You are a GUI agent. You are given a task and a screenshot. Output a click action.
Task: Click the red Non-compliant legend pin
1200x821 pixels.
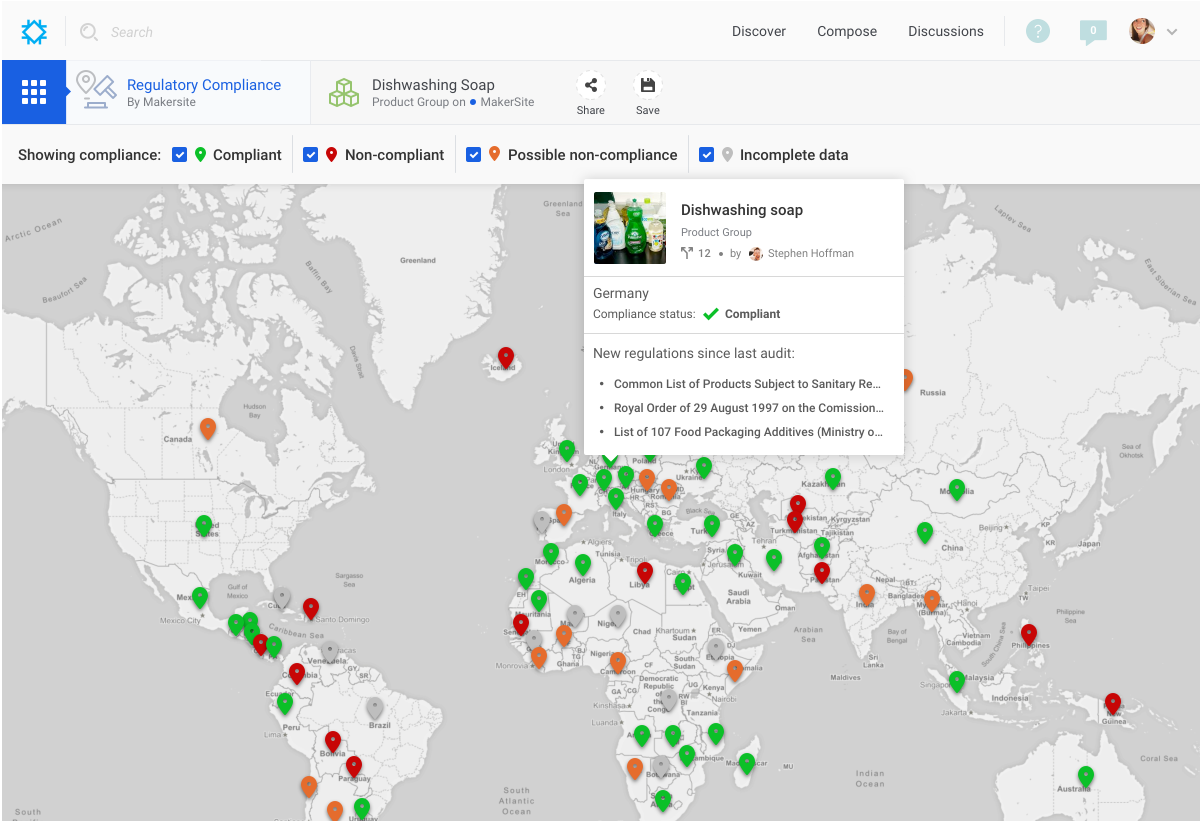[x=332, y=155]
